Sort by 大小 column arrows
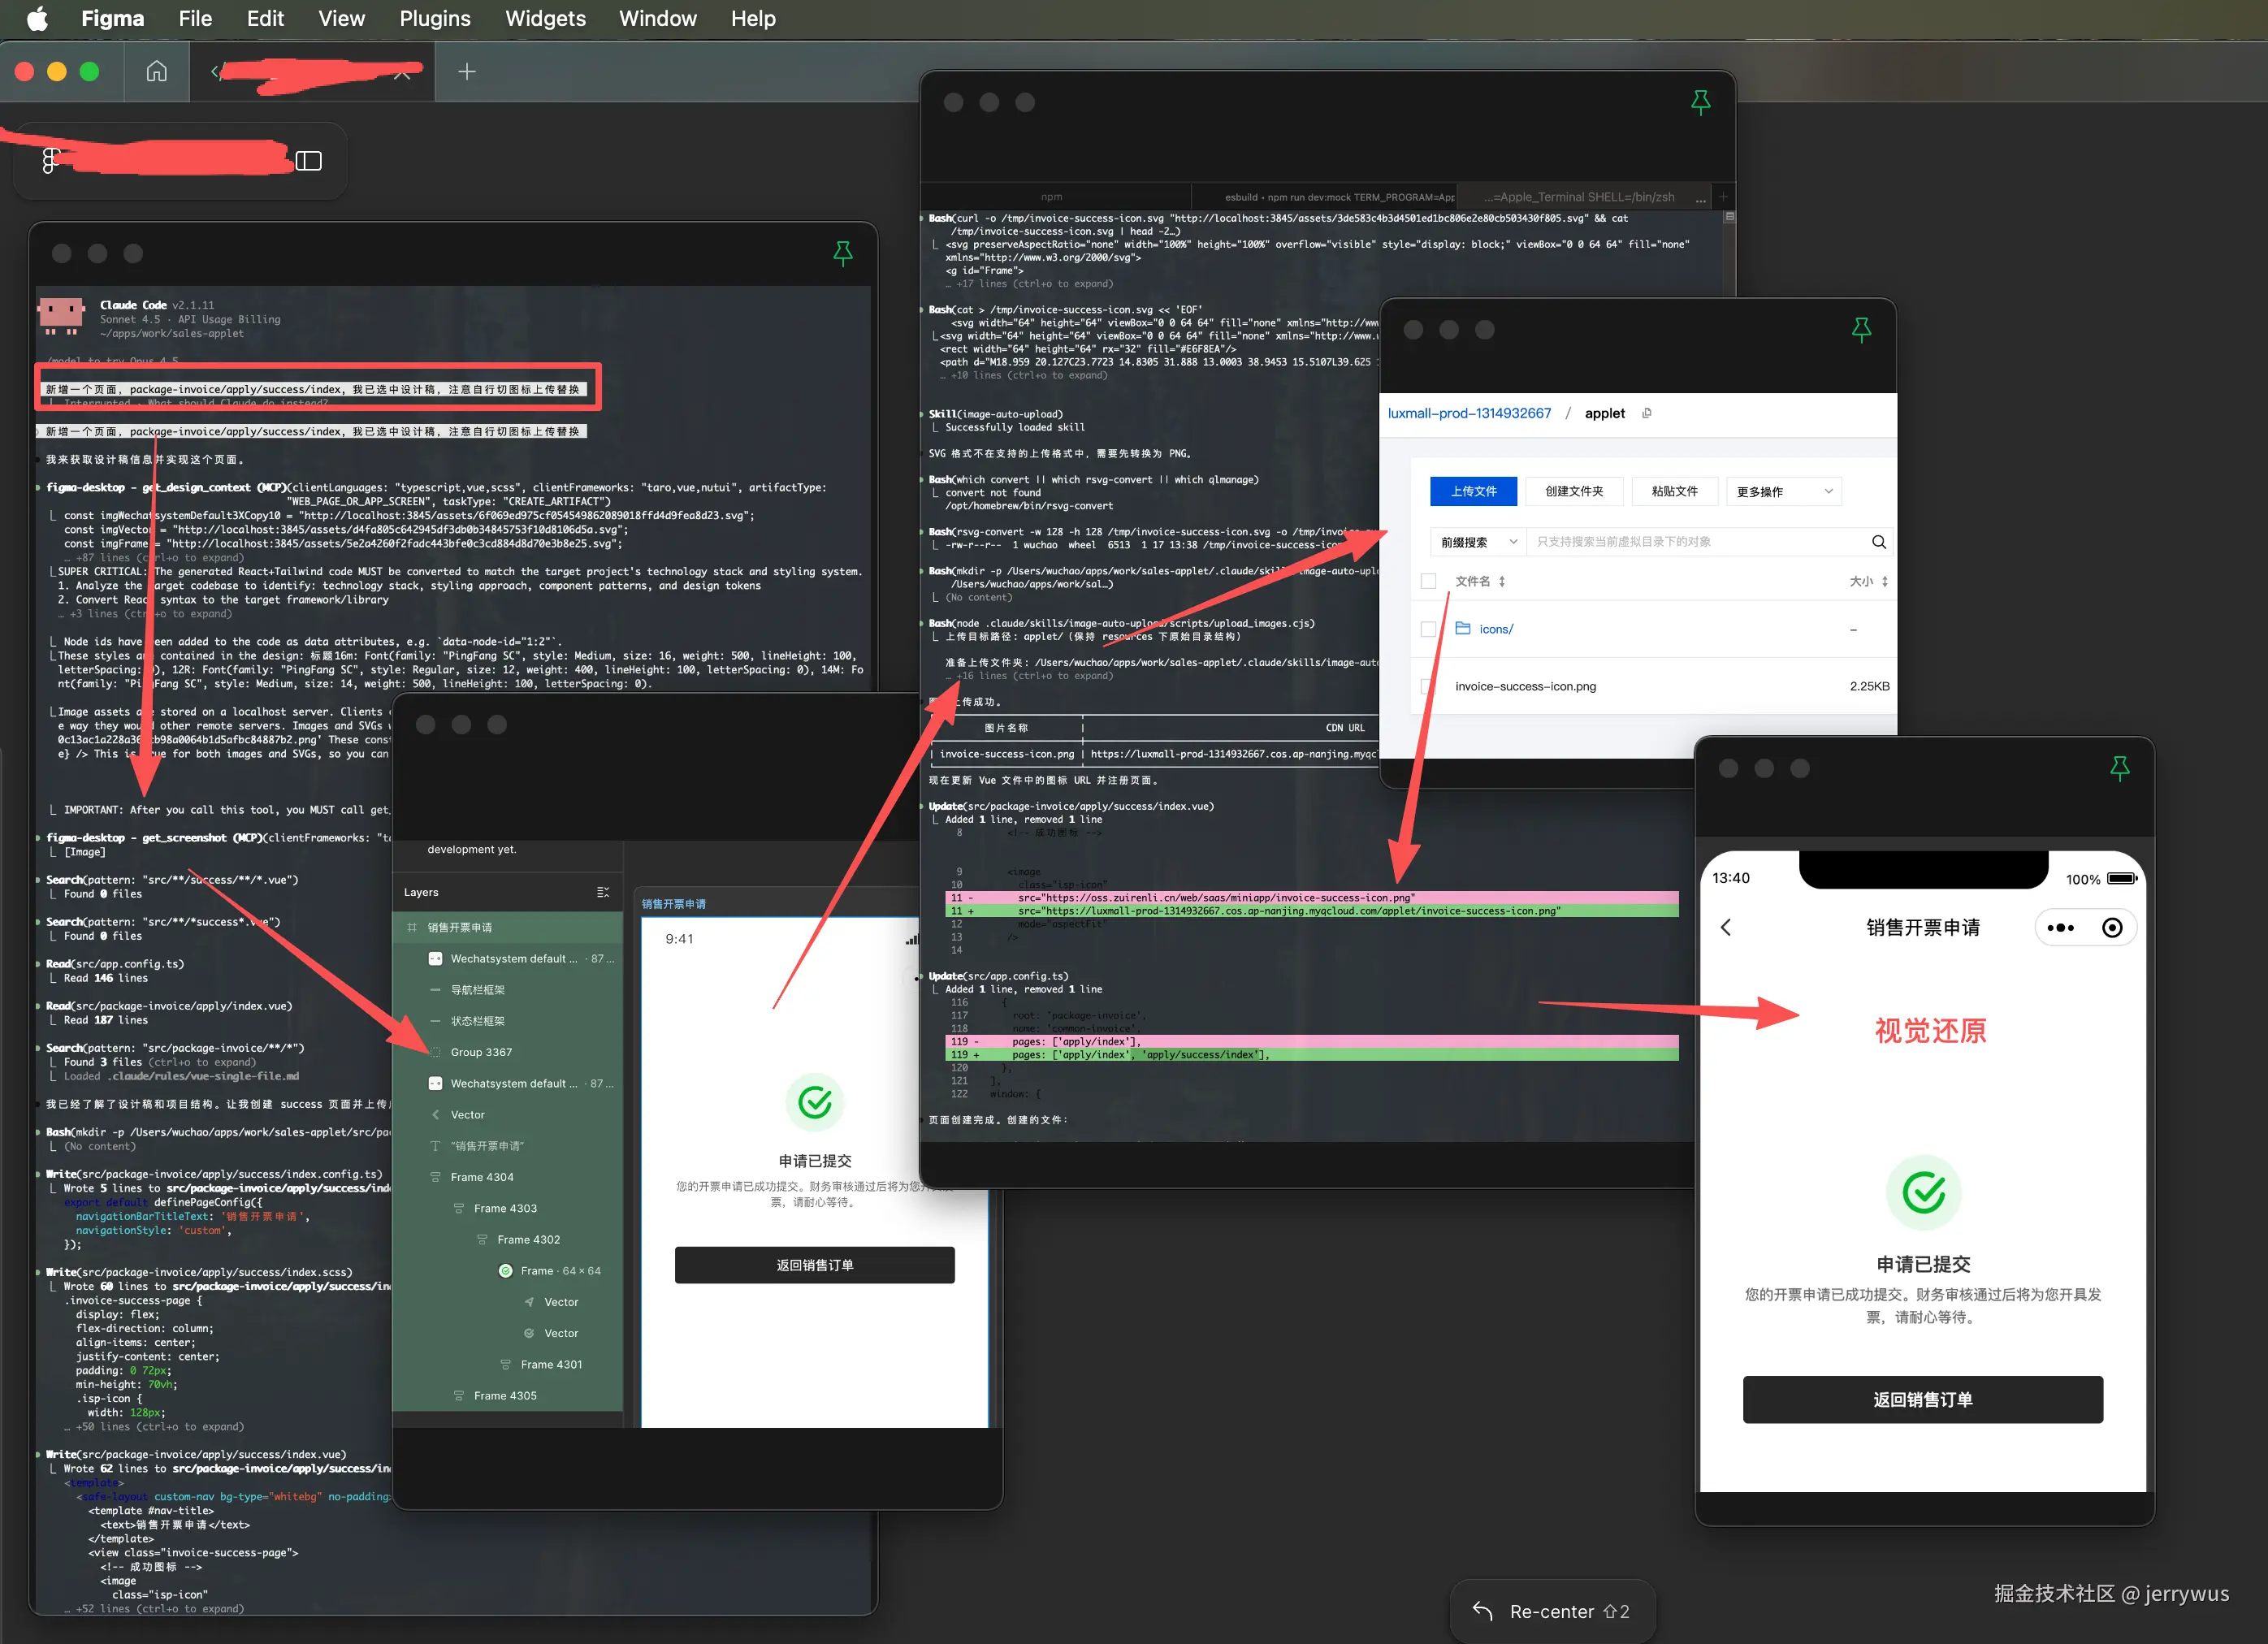Viewport: 2268px width, 1644px height. (x=1884, y=581)
